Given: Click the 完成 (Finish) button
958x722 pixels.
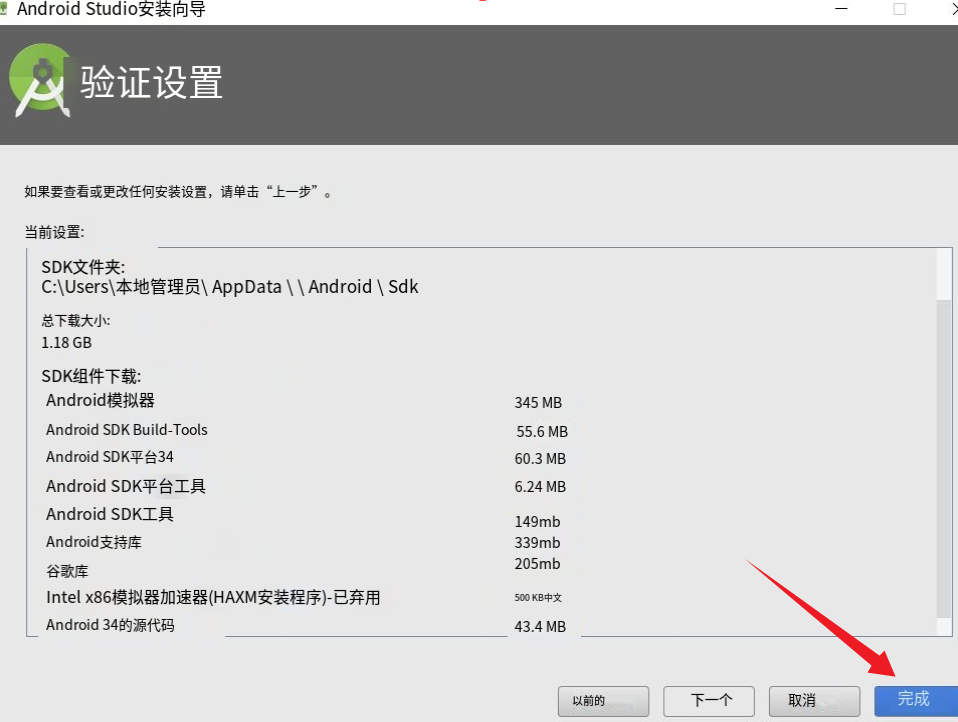Looking at the screenshot, I should 915,700.
